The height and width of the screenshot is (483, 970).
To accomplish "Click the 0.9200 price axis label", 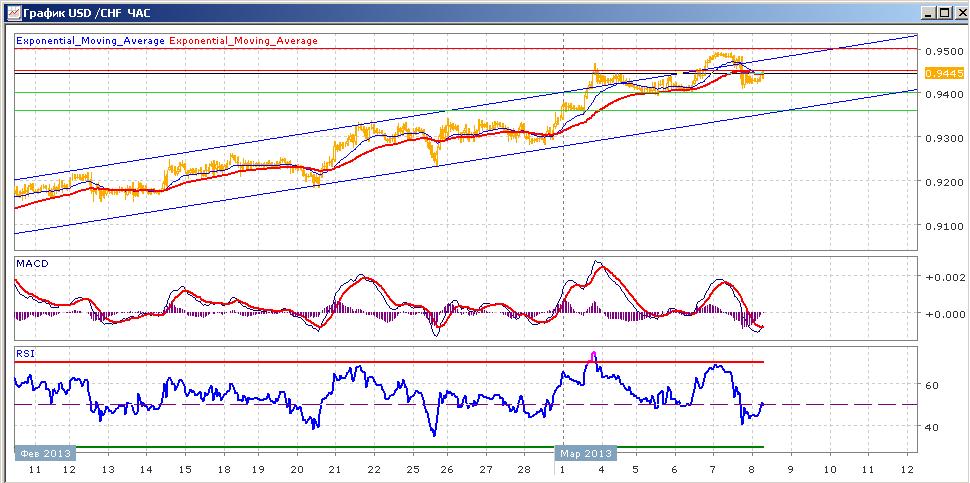I will coord(945,182).
